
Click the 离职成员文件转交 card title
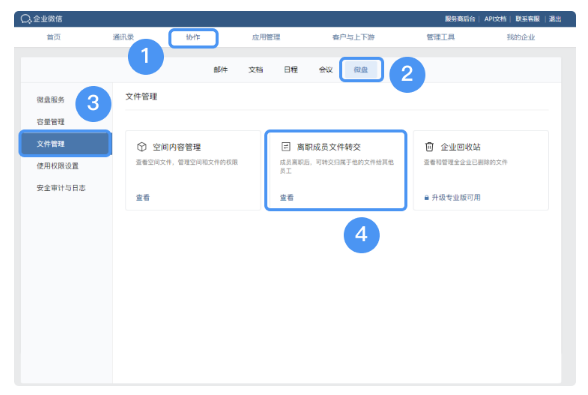coord(328,147)
